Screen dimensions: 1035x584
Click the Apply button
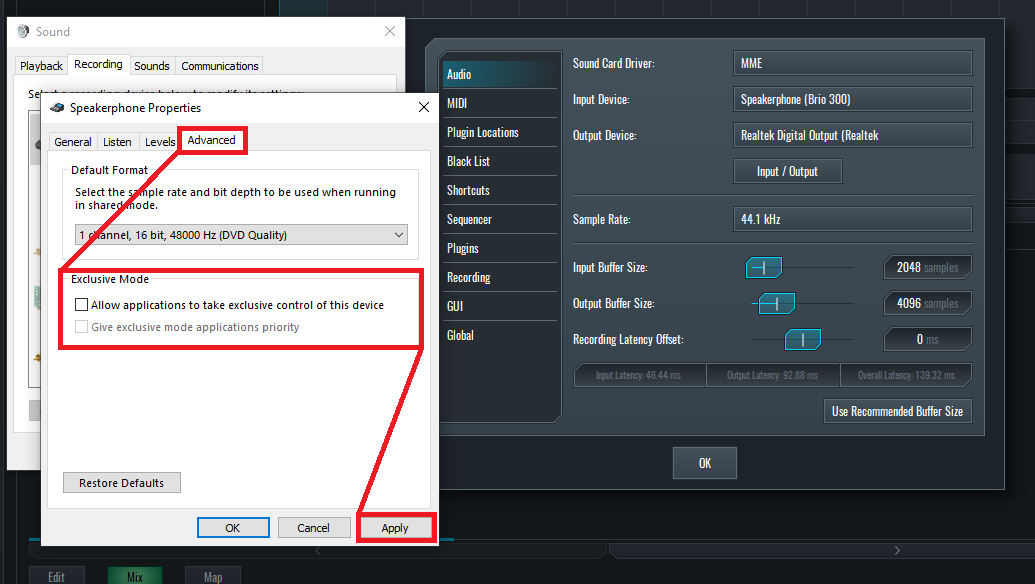tap(395, 528)
